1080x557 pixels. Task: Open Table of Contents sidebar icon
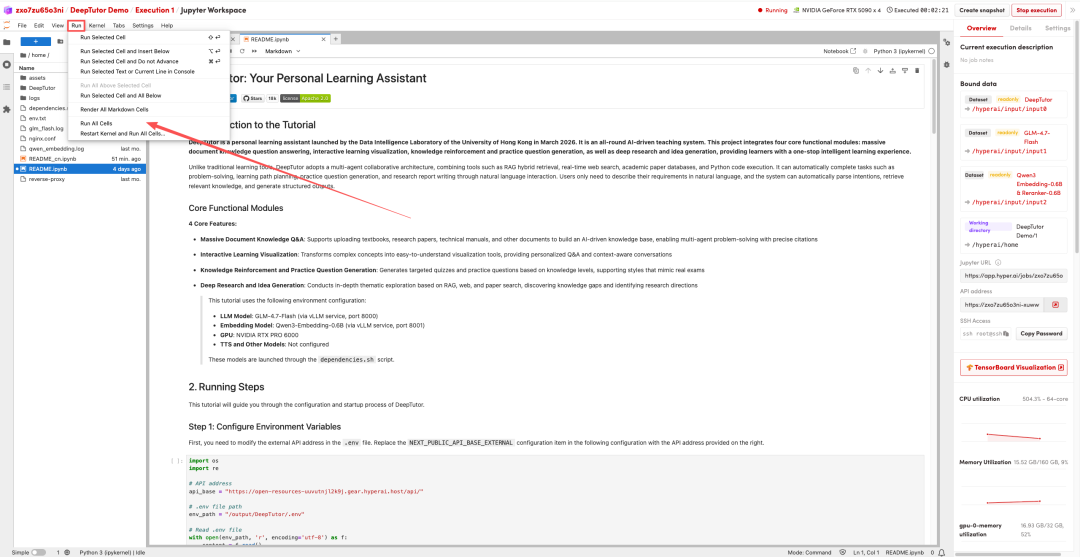(x=7, y=87)
